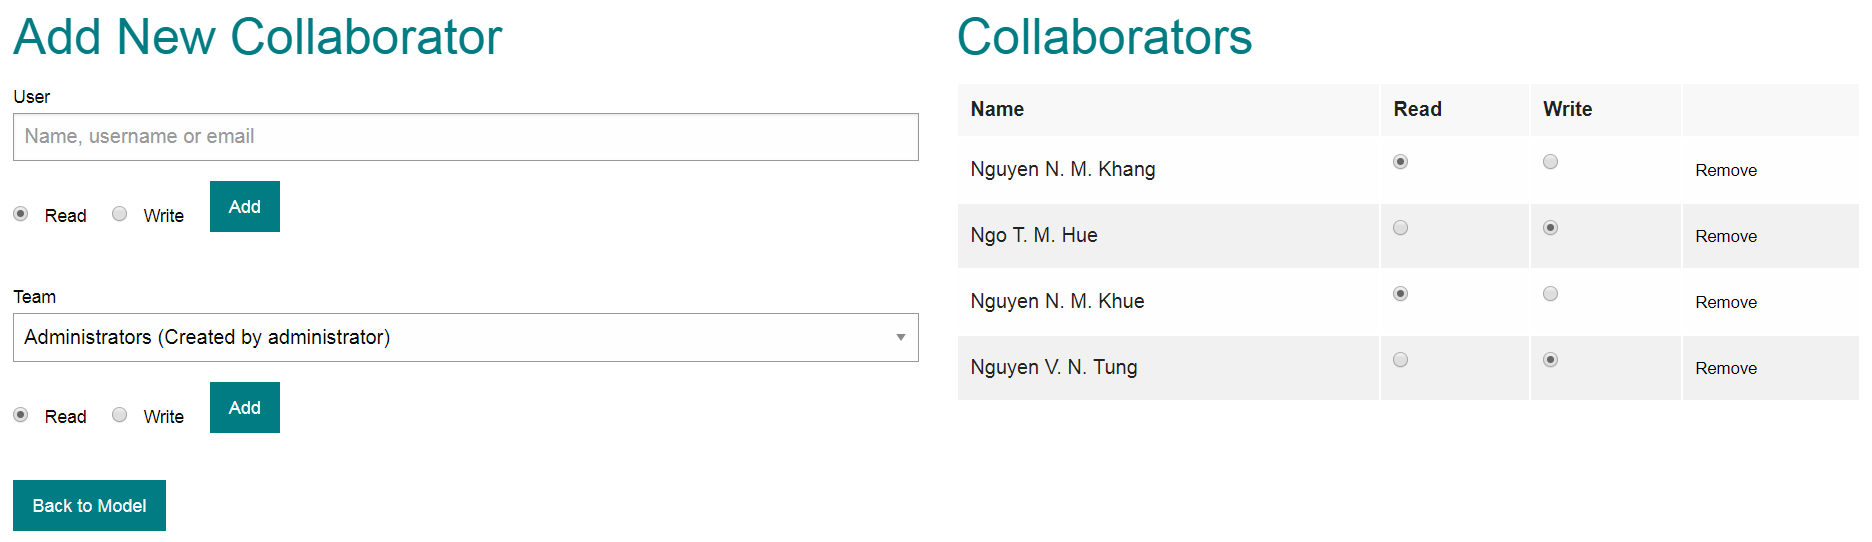Select Read radio for new user
The height and width of the screenshot is (542, 1872).
(21, 214)
